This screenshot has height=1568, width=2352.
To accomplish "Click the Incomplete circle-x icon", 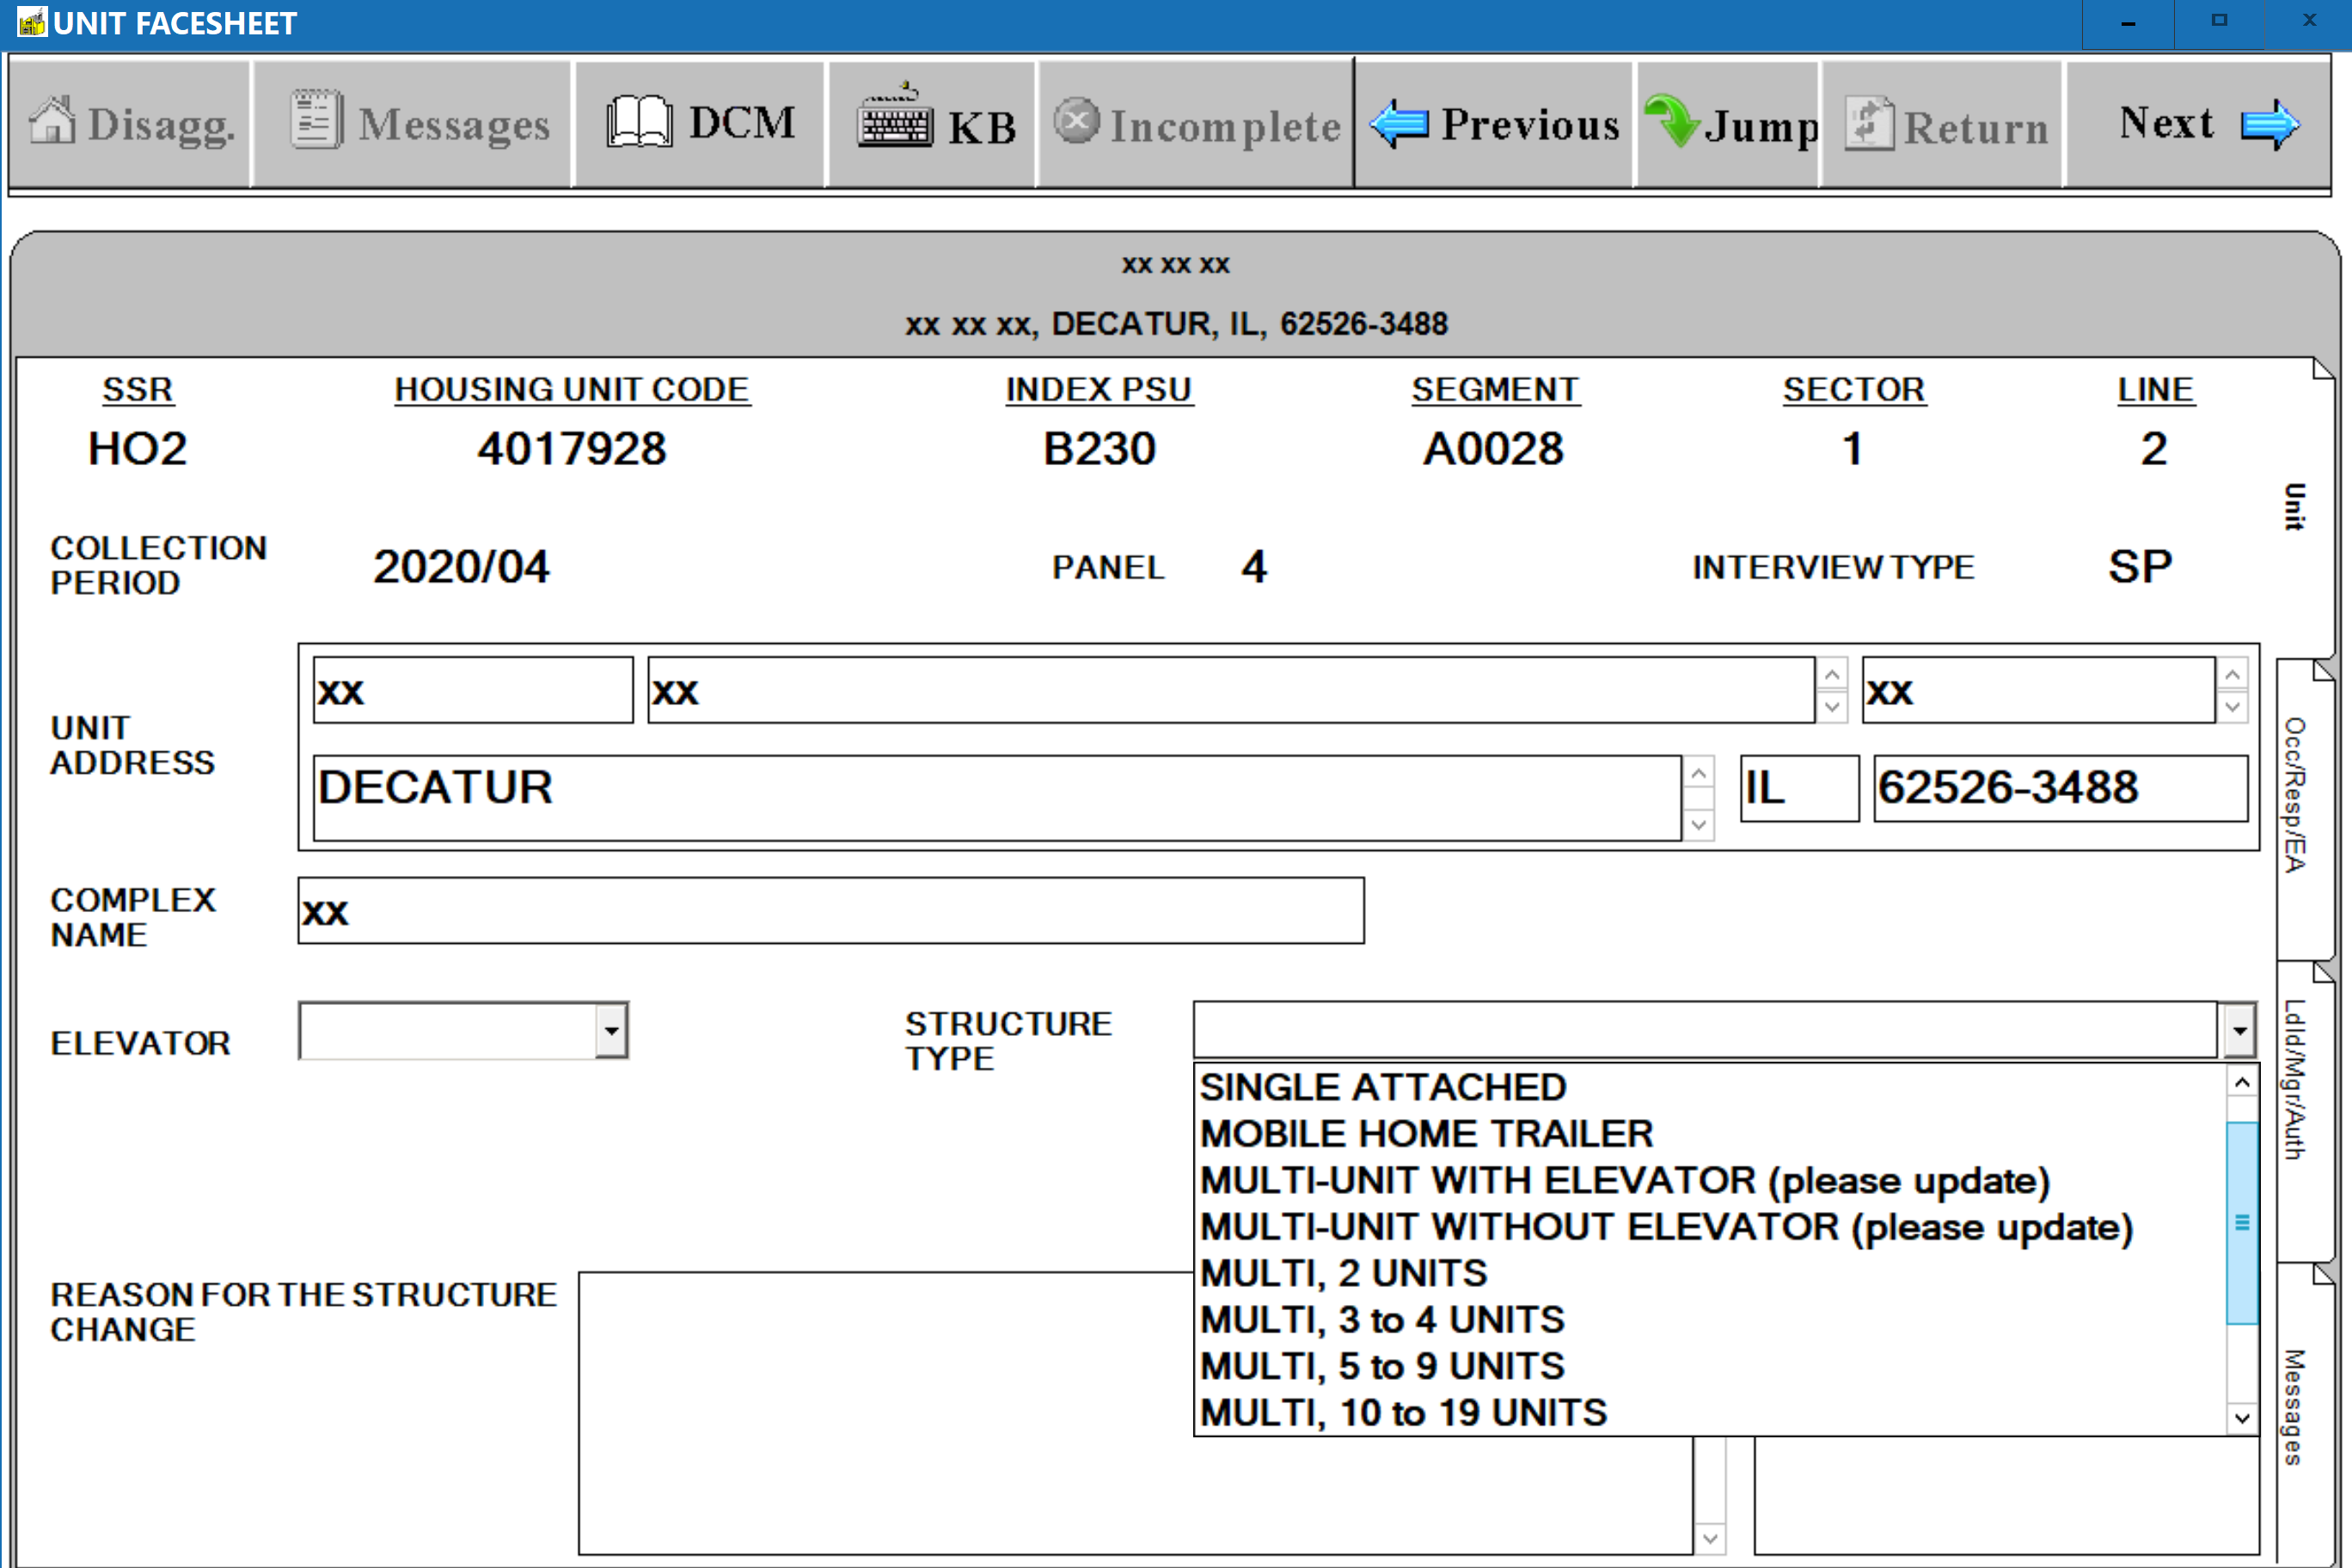I will point(1076,122).
